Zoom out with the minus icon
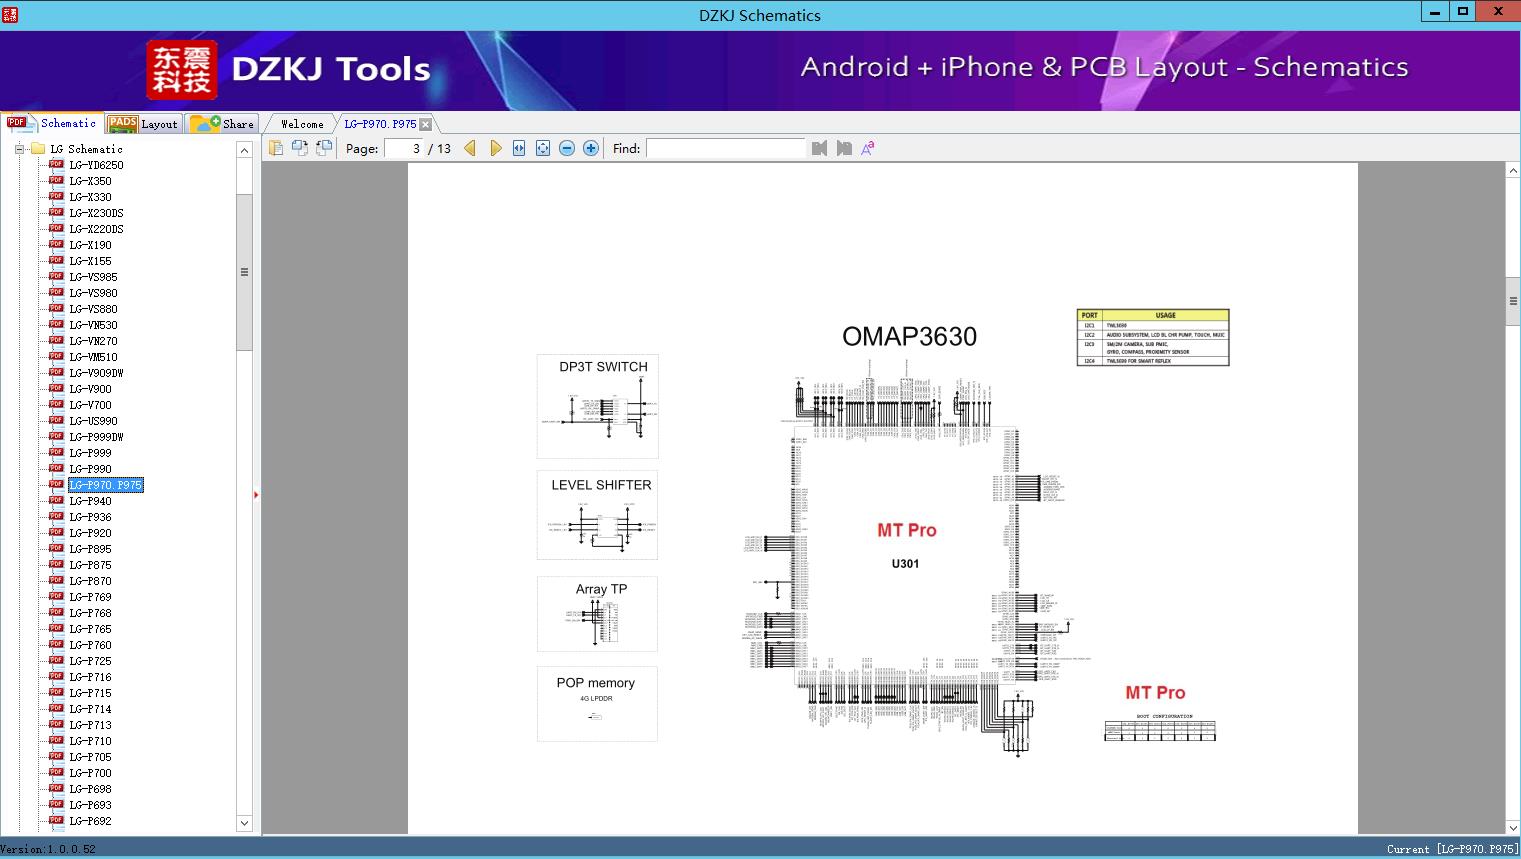1521x859 pixels. click(567, 148)
